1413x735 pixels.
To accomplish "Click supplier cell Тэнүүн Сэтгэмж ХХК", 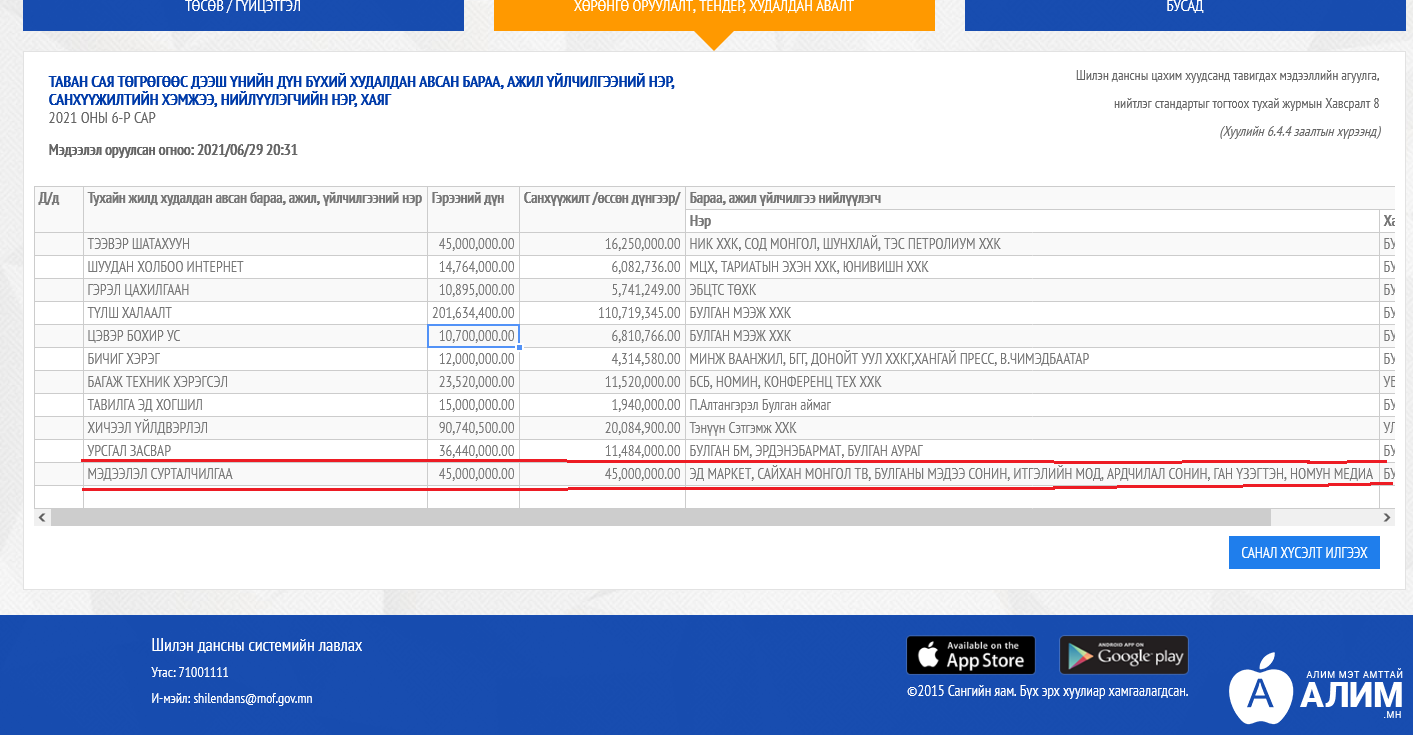I will click(1032, 428).
